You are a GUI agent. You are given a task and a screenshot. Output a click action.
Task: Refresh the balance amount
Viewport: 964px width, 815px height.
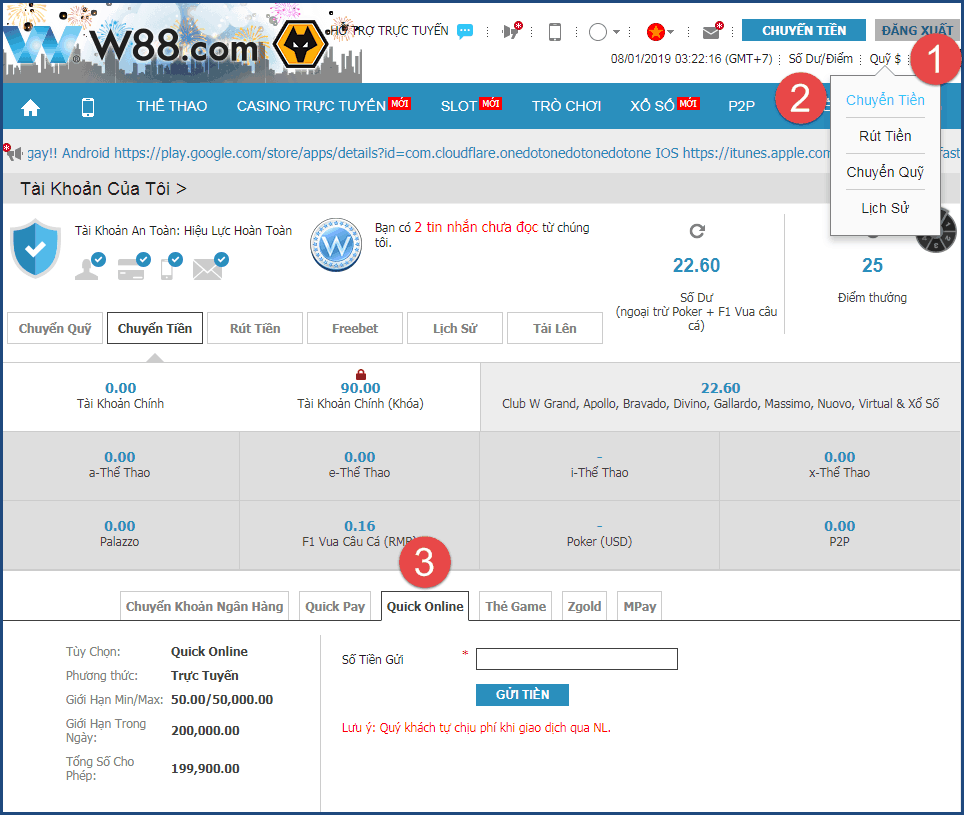pos(697,231)
